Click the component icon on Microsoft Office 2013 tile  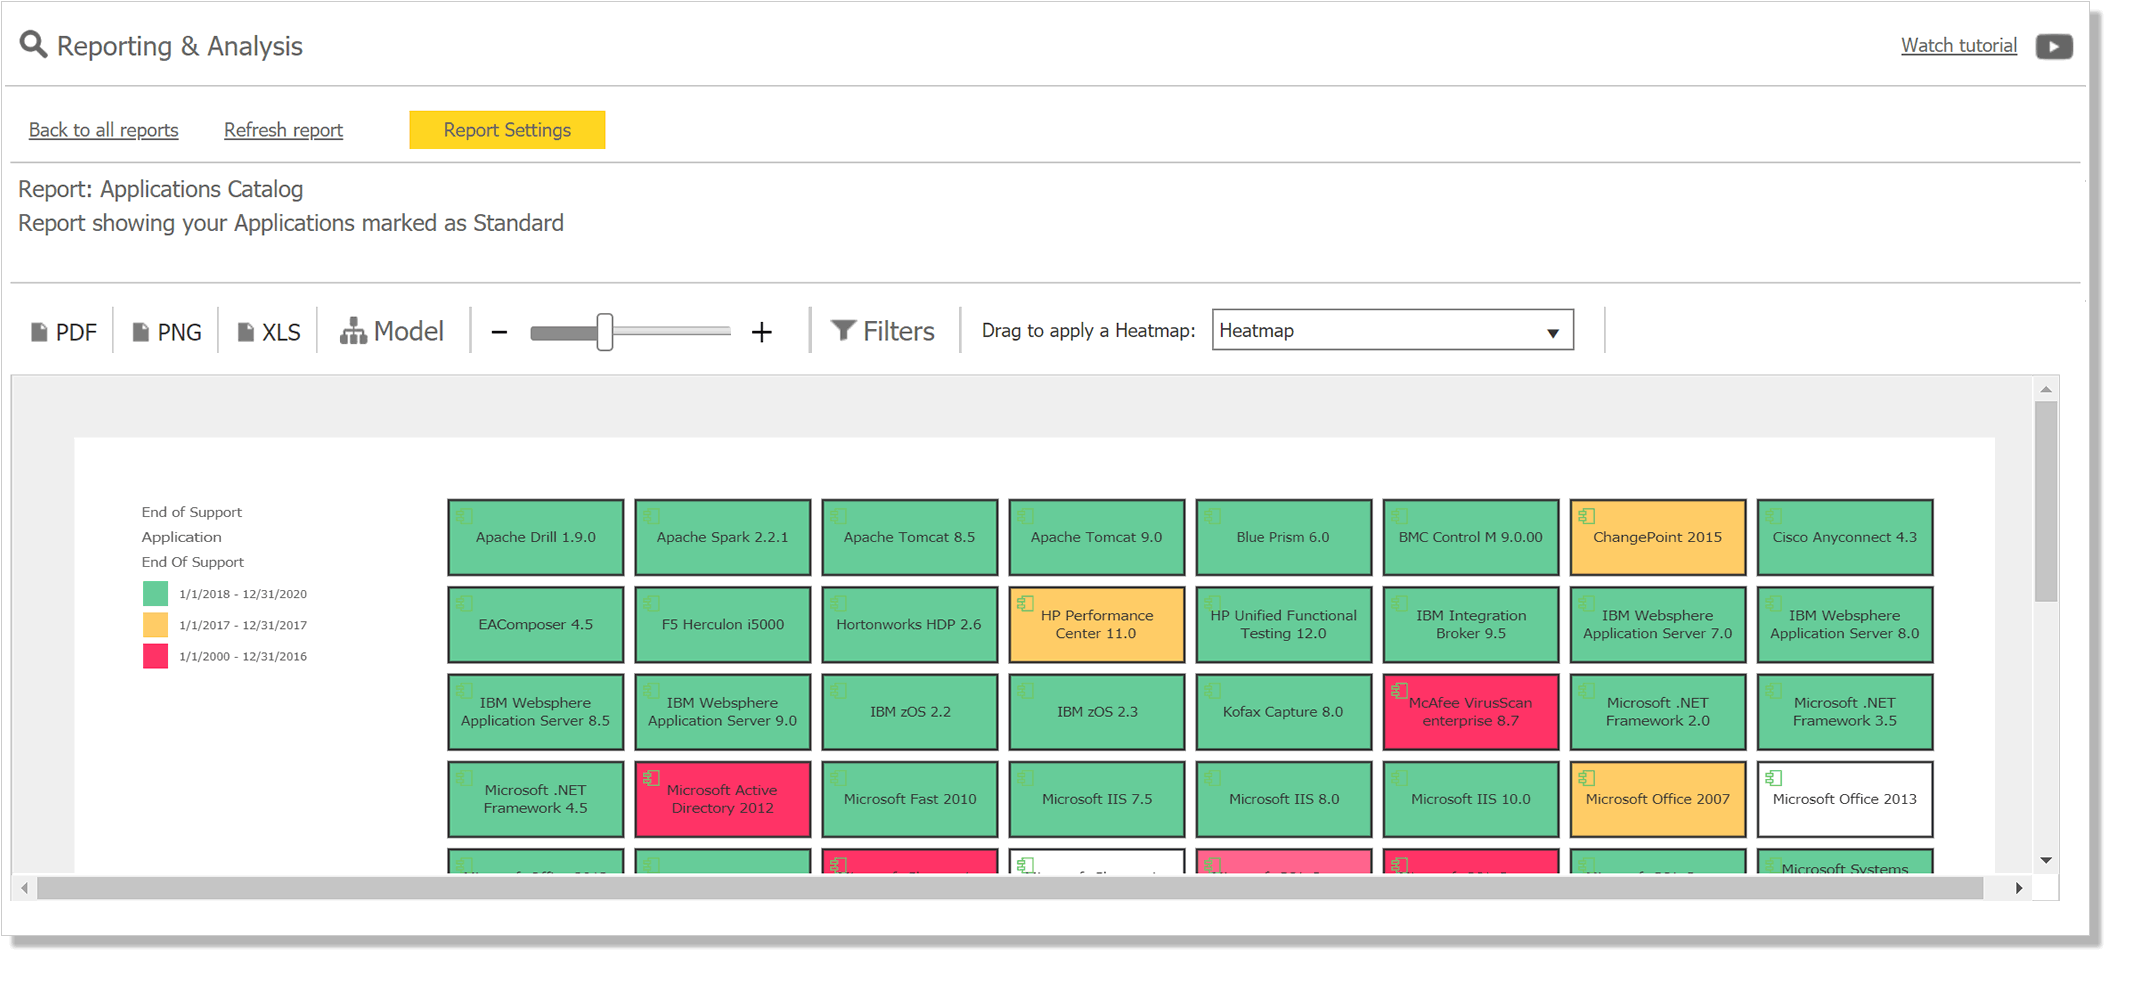(1774, 777)
